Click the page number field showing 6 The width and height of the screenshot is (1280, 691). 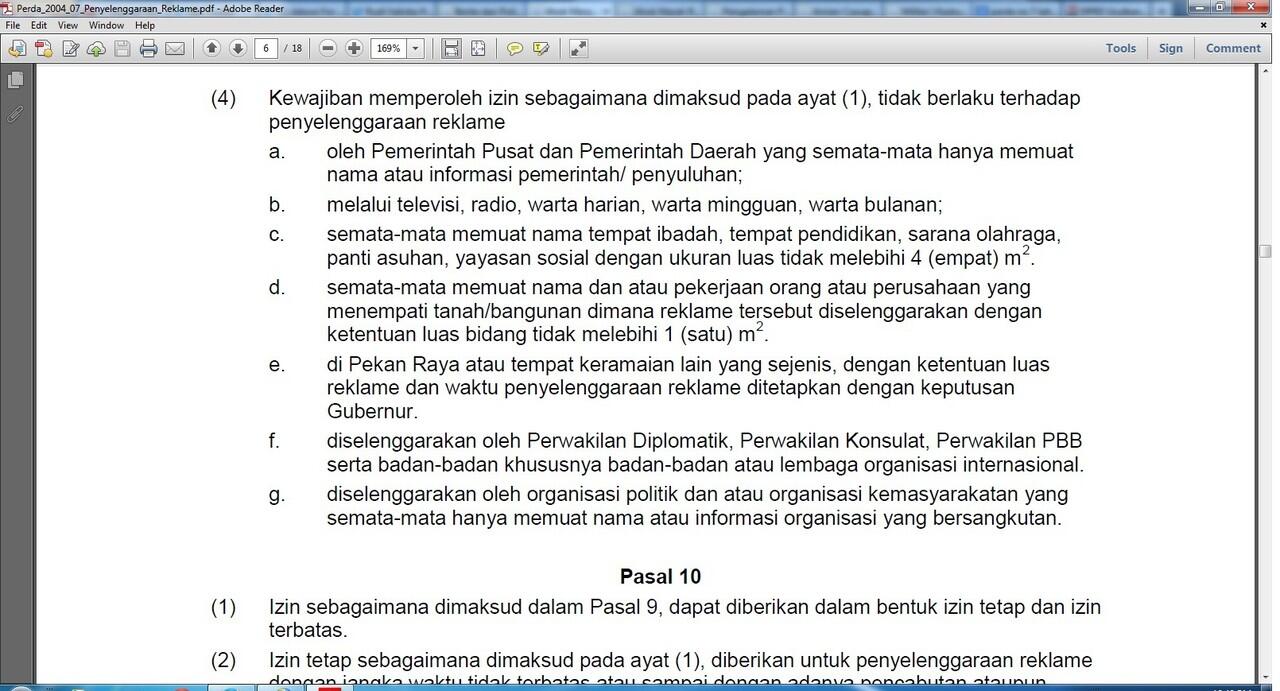point(265,48)
